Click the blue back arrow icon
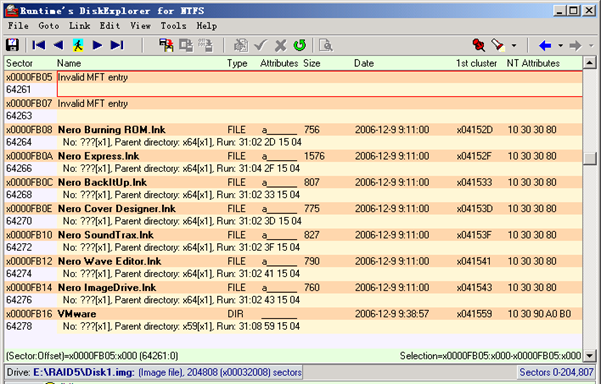The image size is (601, 384). tap(545, 46)
